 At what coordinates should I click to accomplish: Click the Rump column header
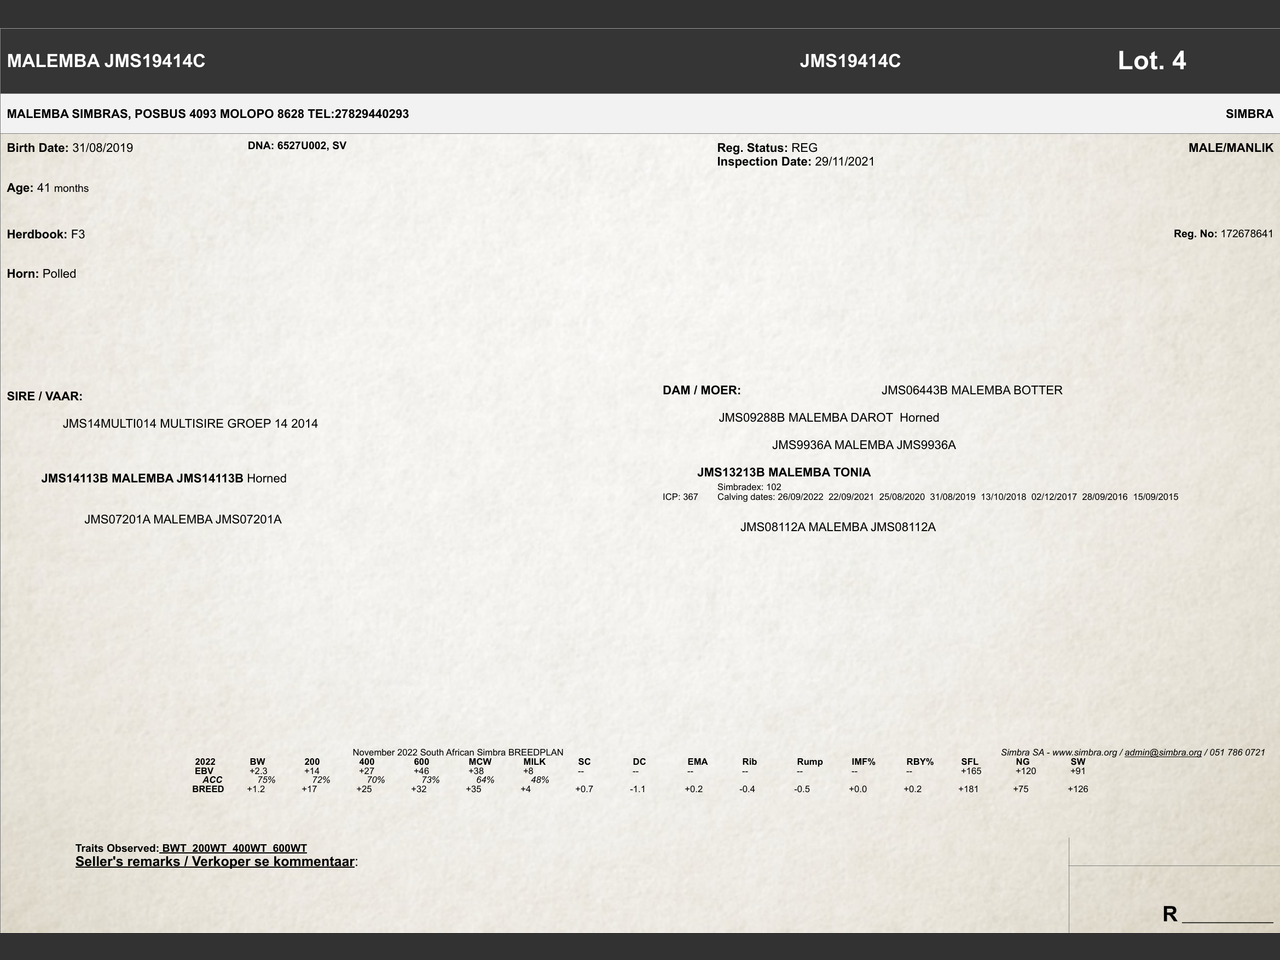point(810,762)
